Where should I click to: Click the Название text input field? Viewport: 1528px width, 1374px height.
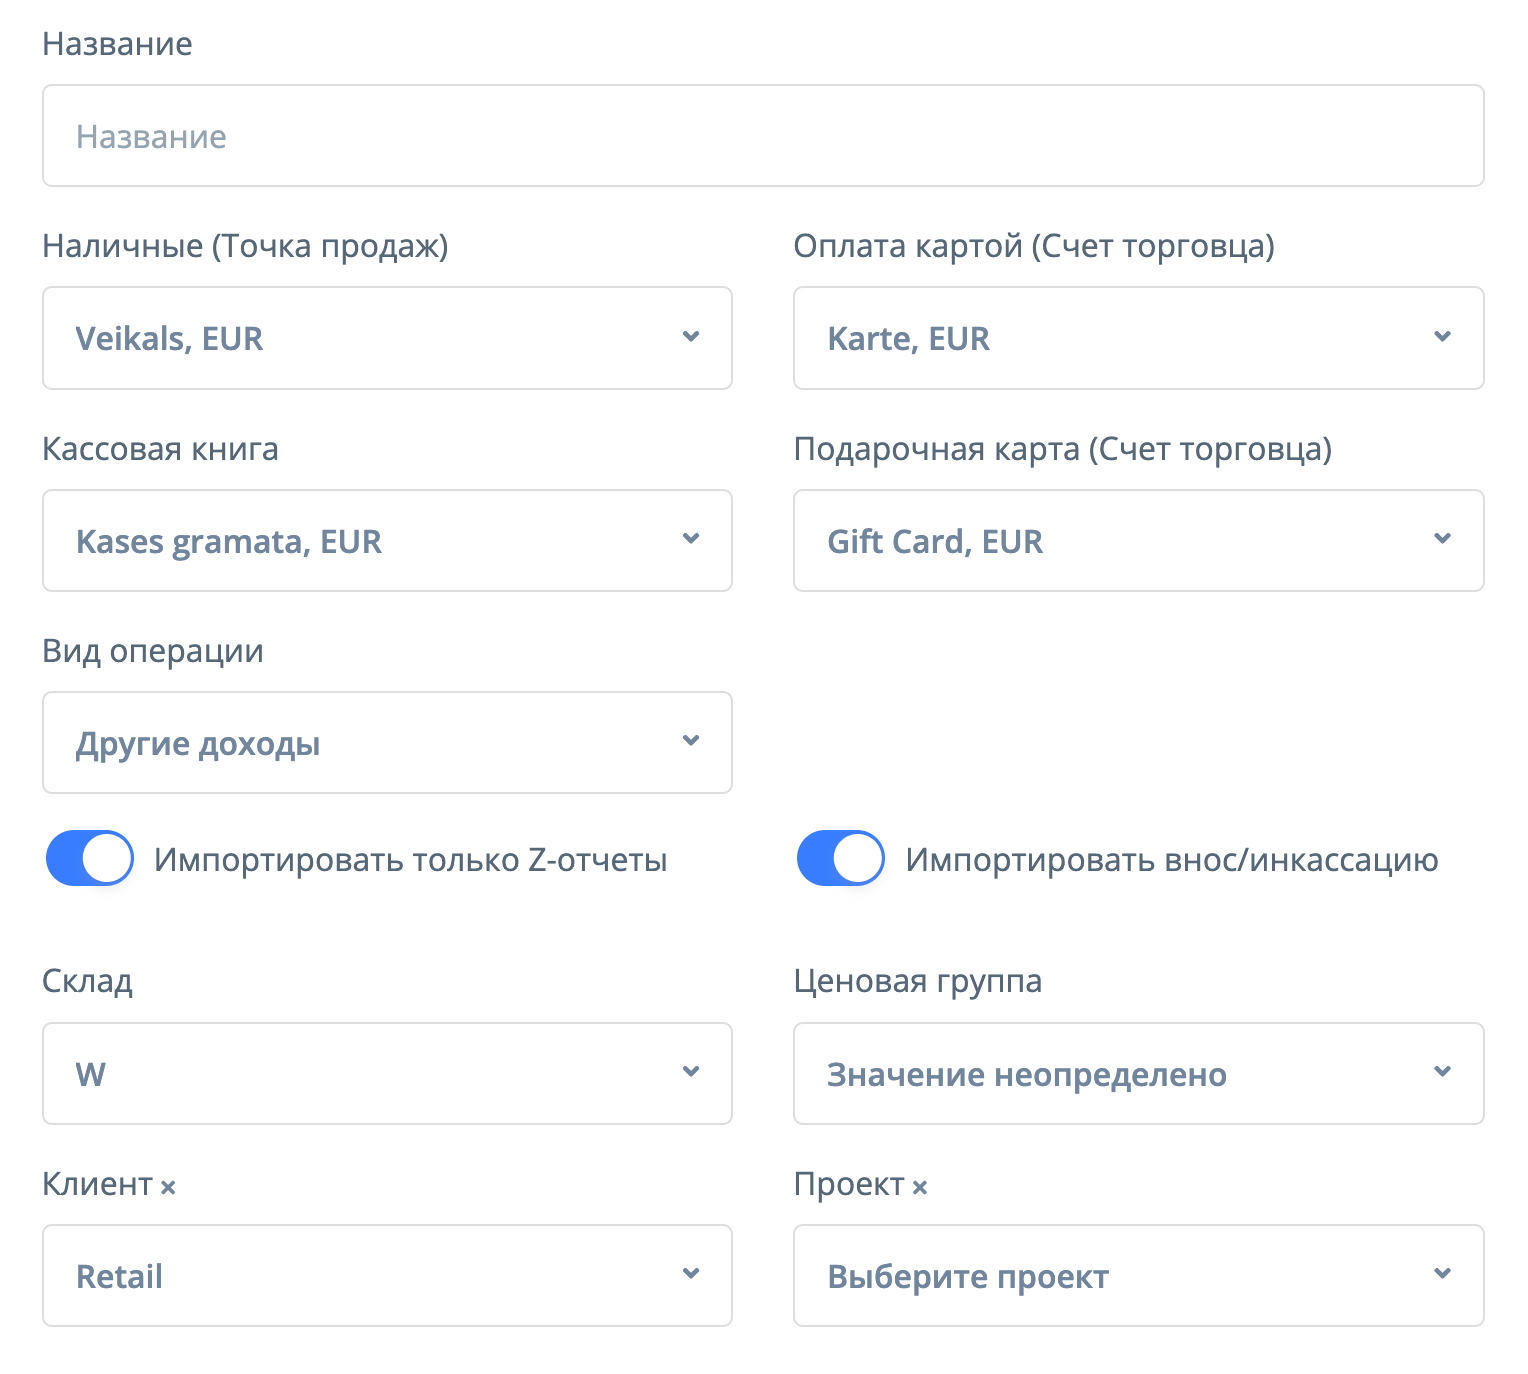coord(762,136)
